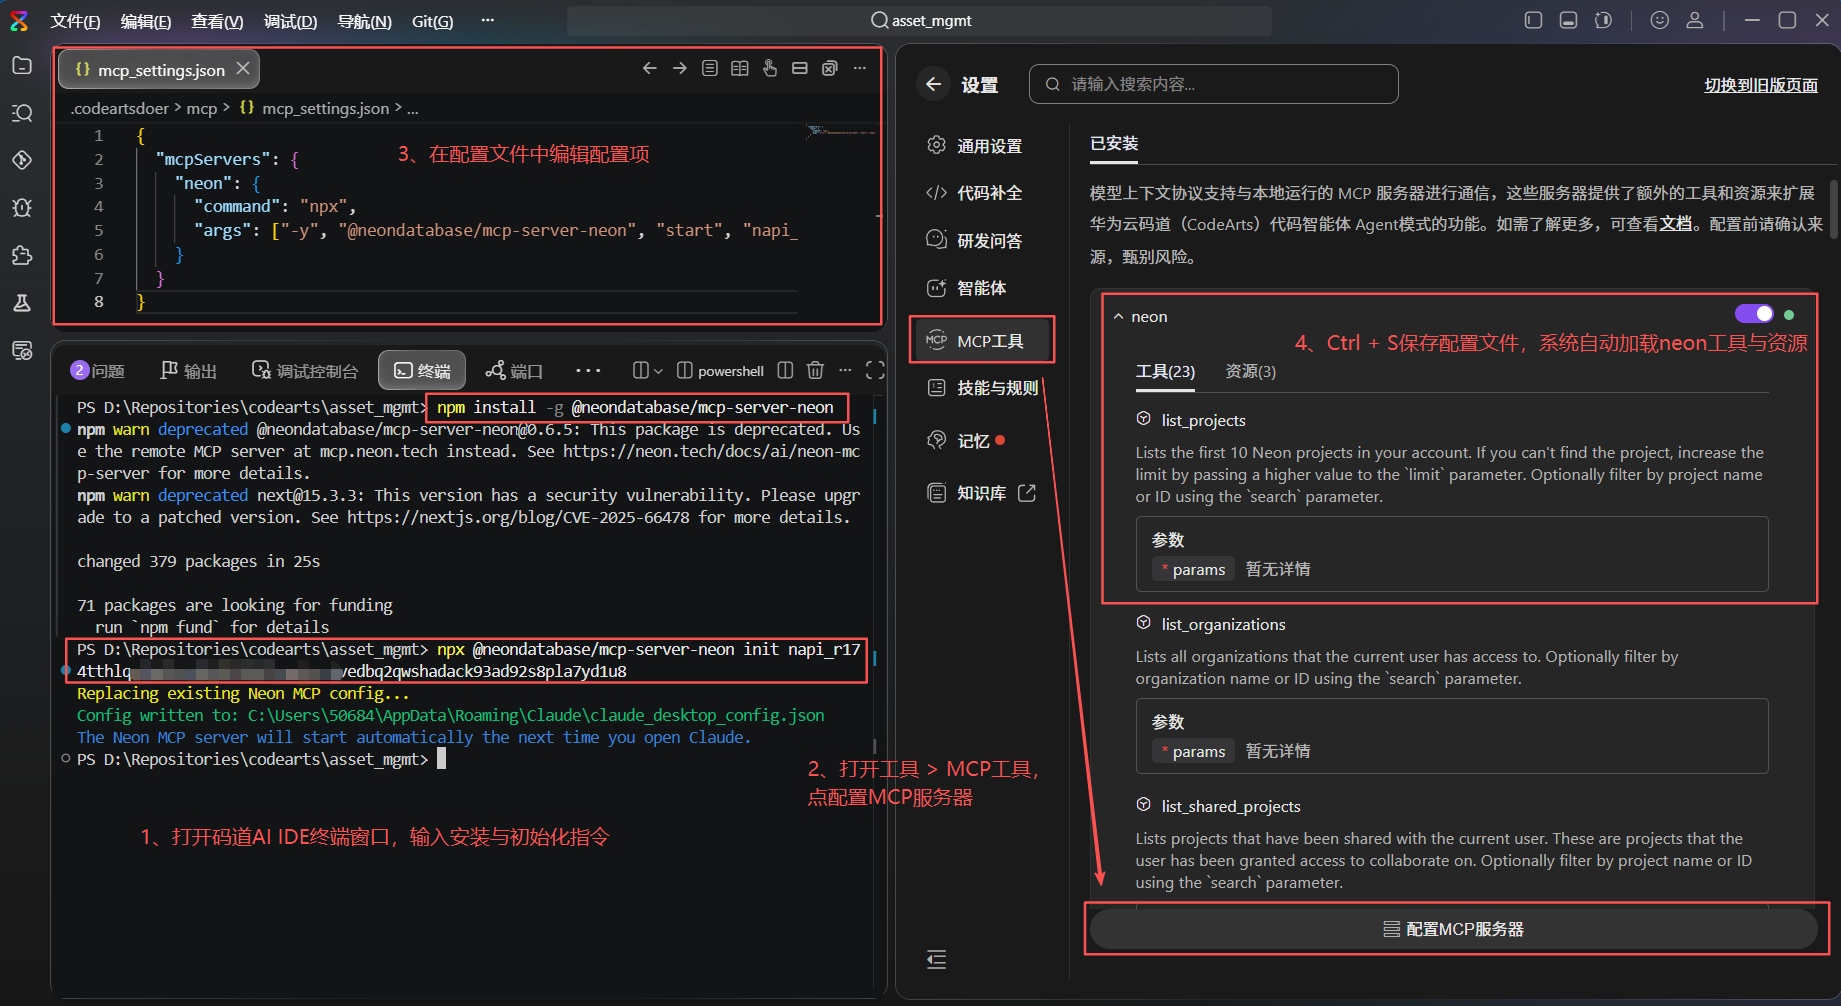Open the 导航(N) menu
This screenshot has height=1006, width=1841.
point(364,21)
